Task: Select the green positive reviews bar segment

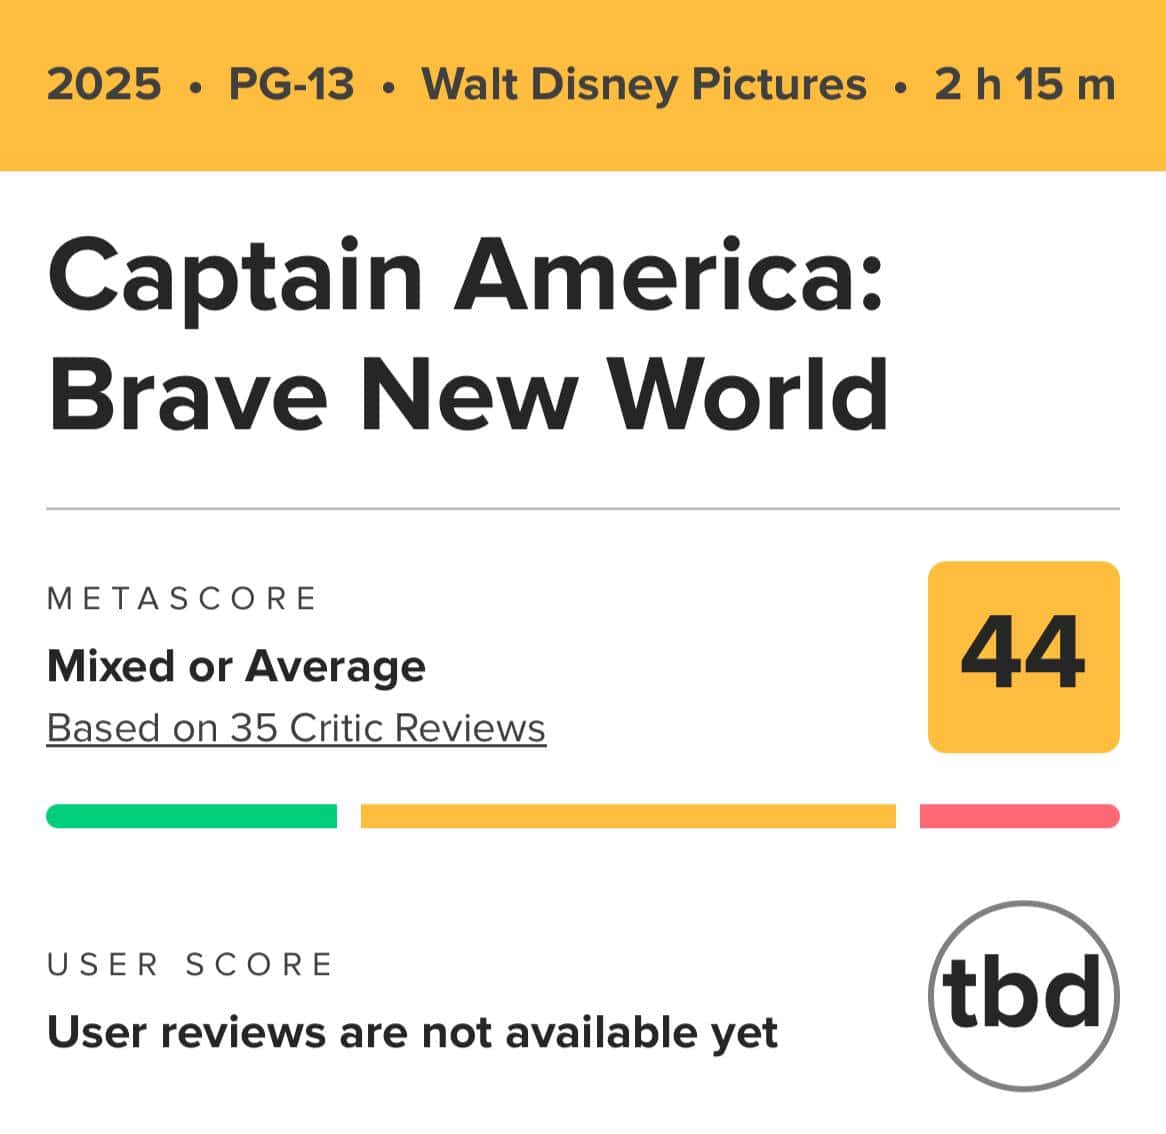Action: (191, 816)
